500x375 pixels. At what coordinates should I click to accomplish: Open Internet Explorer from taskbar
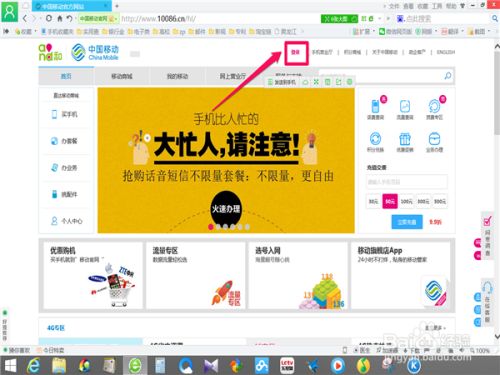point(34,366)
